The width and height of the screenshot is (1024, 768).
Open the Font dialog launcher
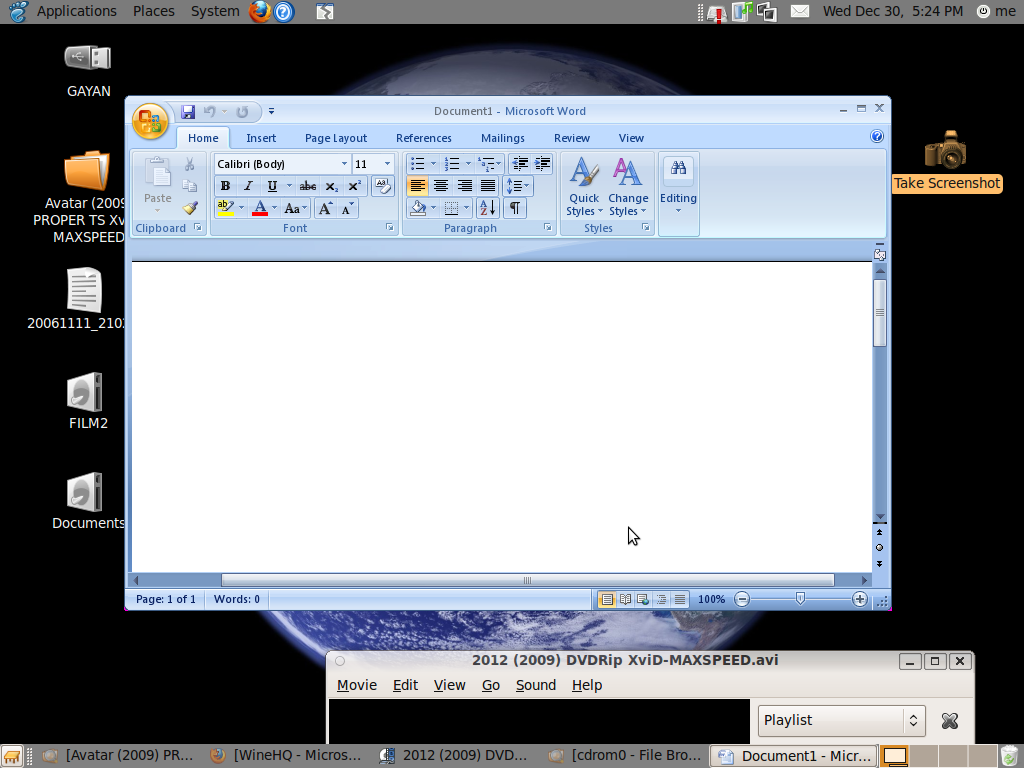390,227
